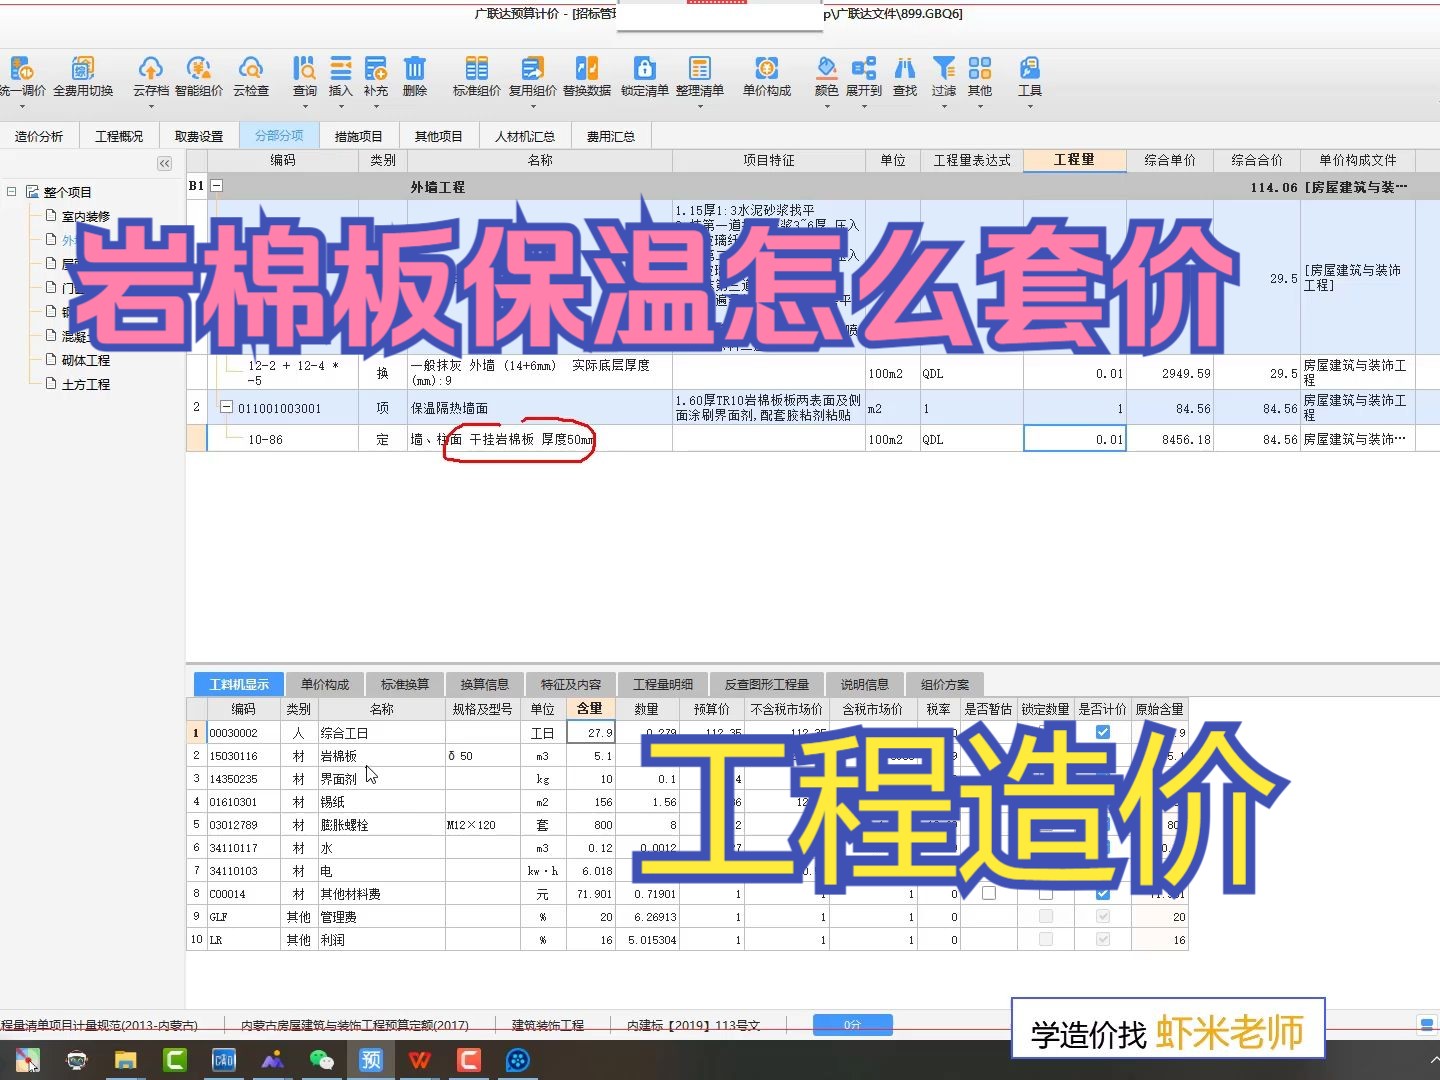
Task: Click the 补充 supplement icon
Action: click(x=376, y=69)
